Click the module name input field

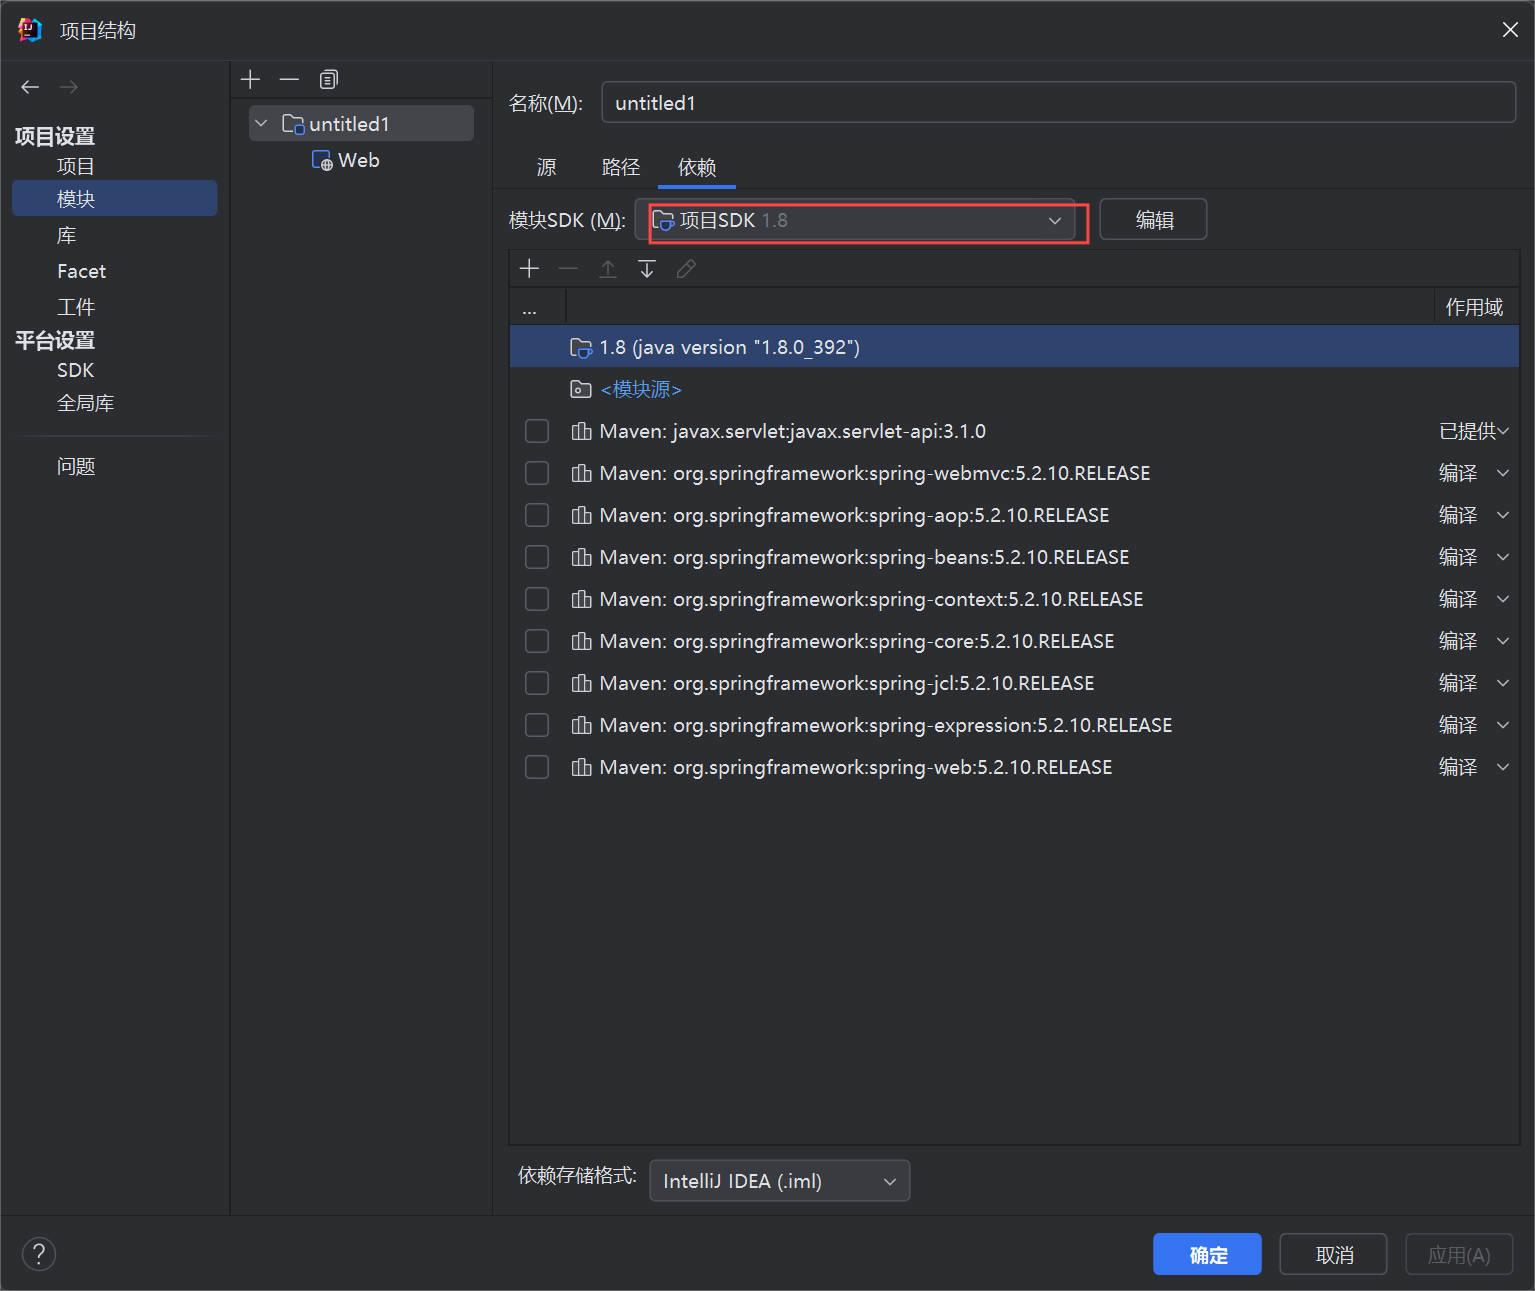(x=1058, y=103)
